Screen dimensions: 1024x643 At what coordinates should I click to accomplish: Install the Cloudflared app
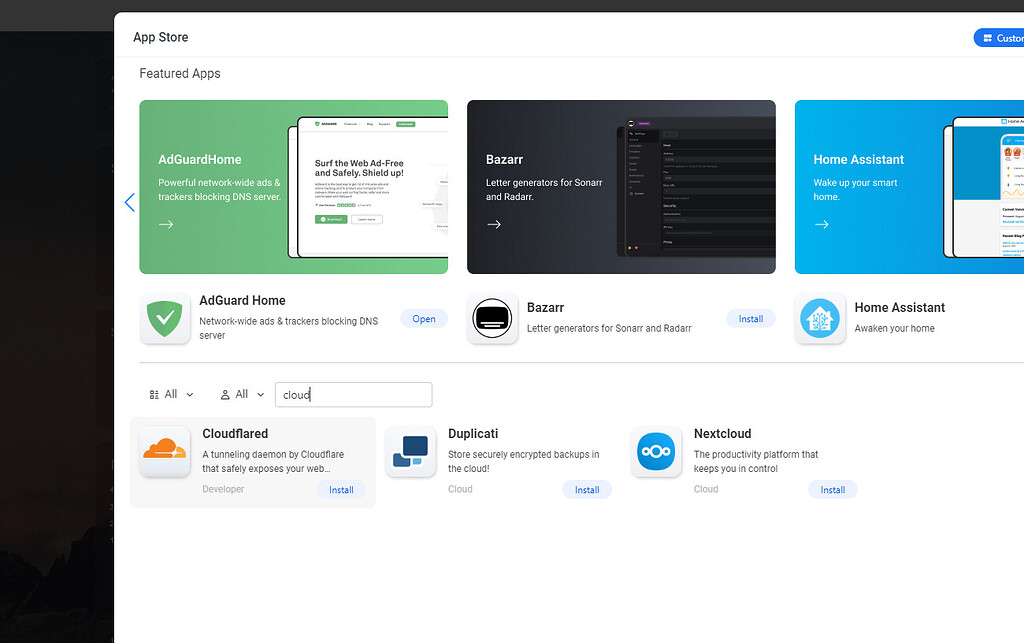341,489
